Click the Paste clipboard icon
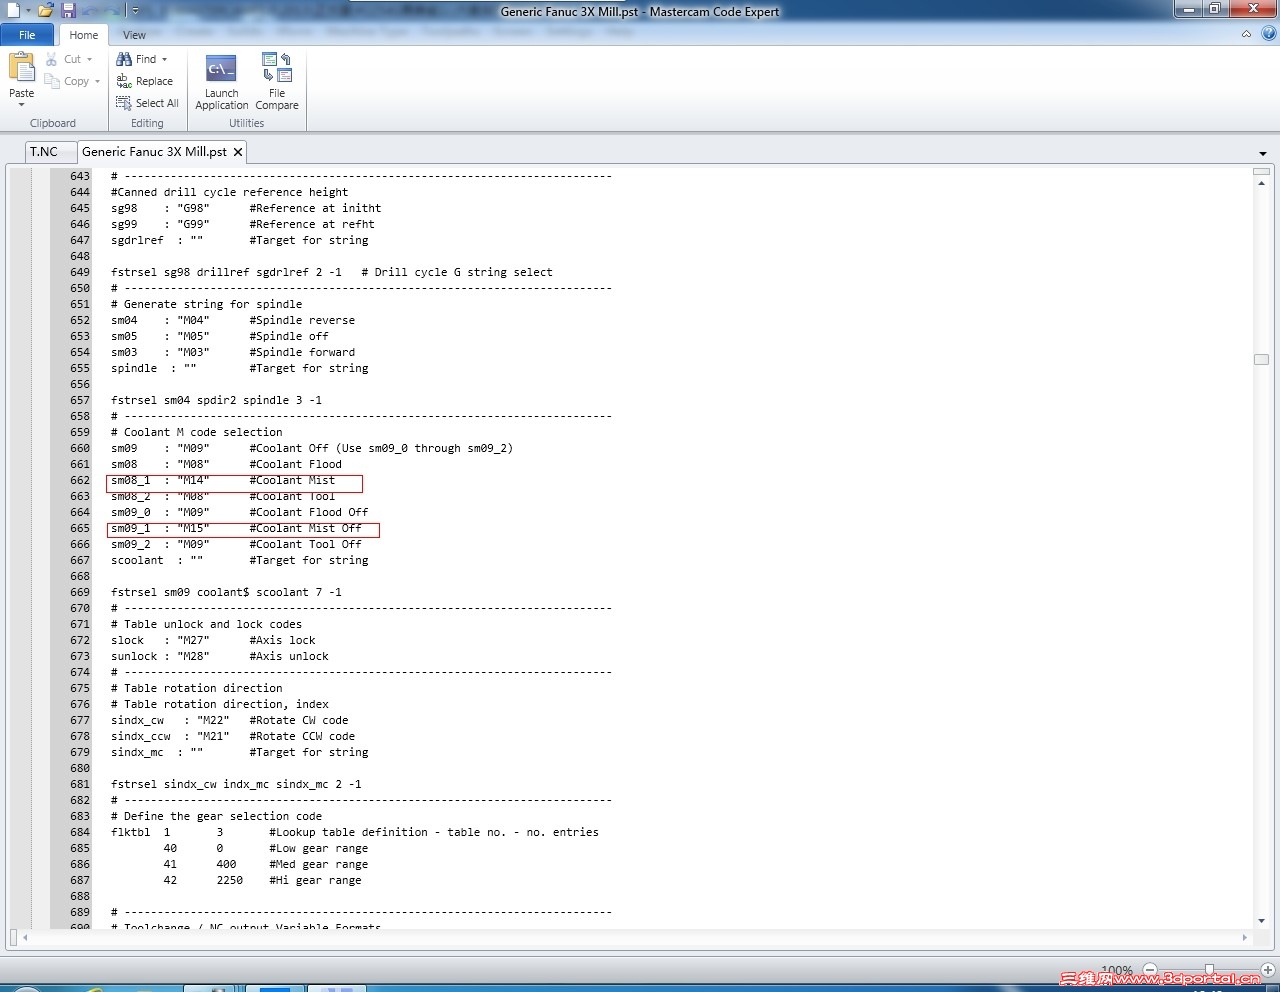 click(22, 67)
